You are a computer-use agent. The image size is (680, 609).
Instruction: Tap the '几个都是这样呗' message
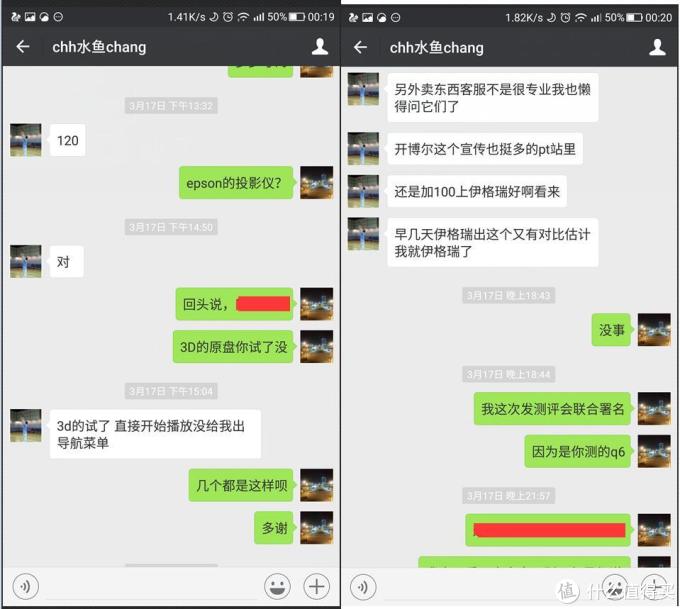coord(241,485)
